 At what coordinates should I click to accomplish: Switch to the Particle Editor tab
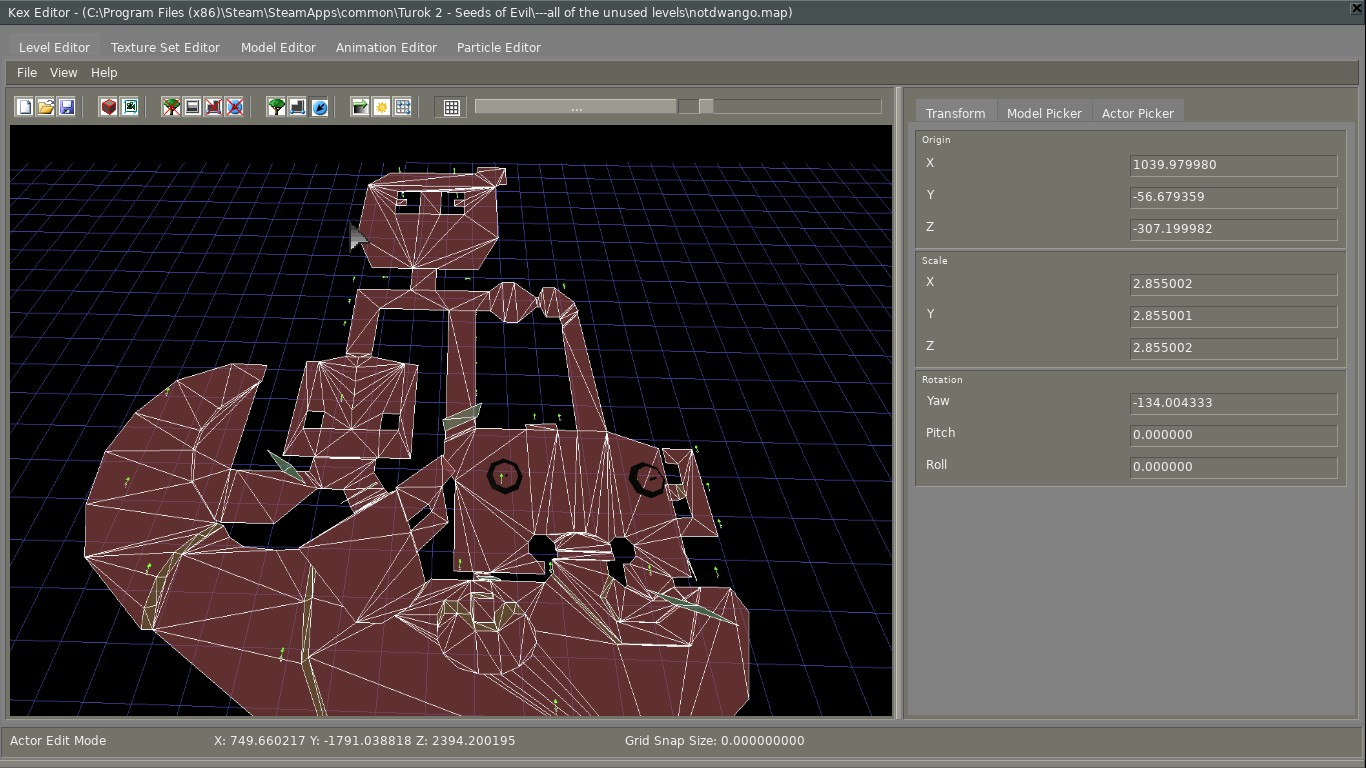pyautogui.click(x=499, y=47)
